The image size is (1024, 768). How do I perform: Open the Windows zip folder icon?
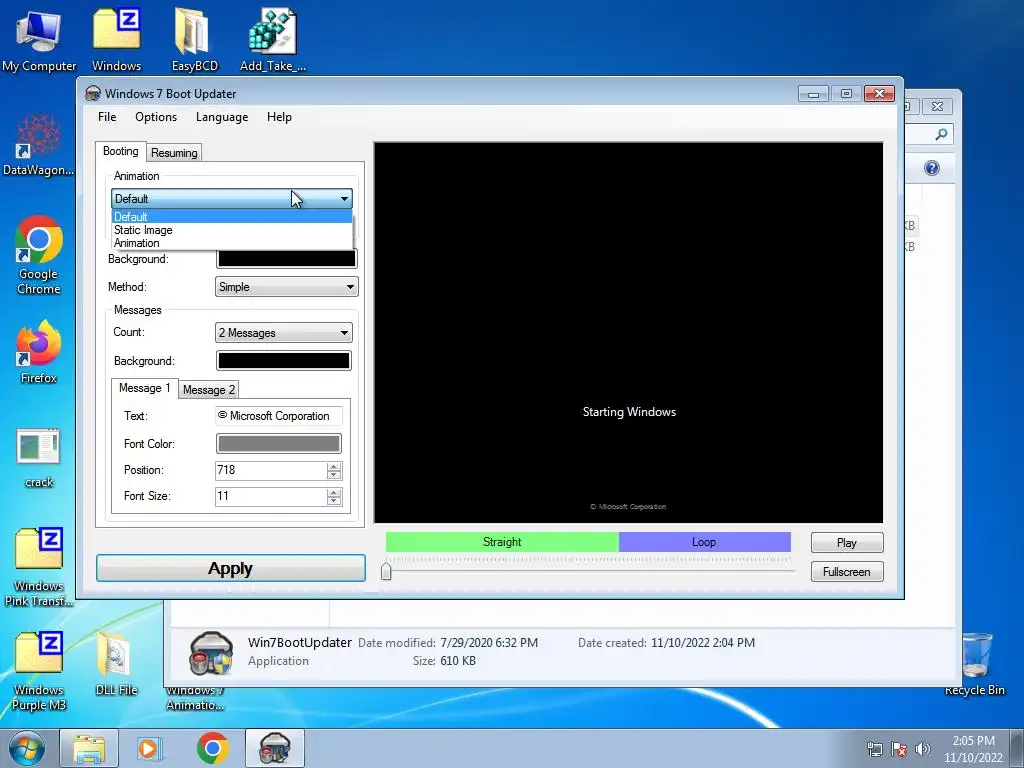(x=116, y=40)
